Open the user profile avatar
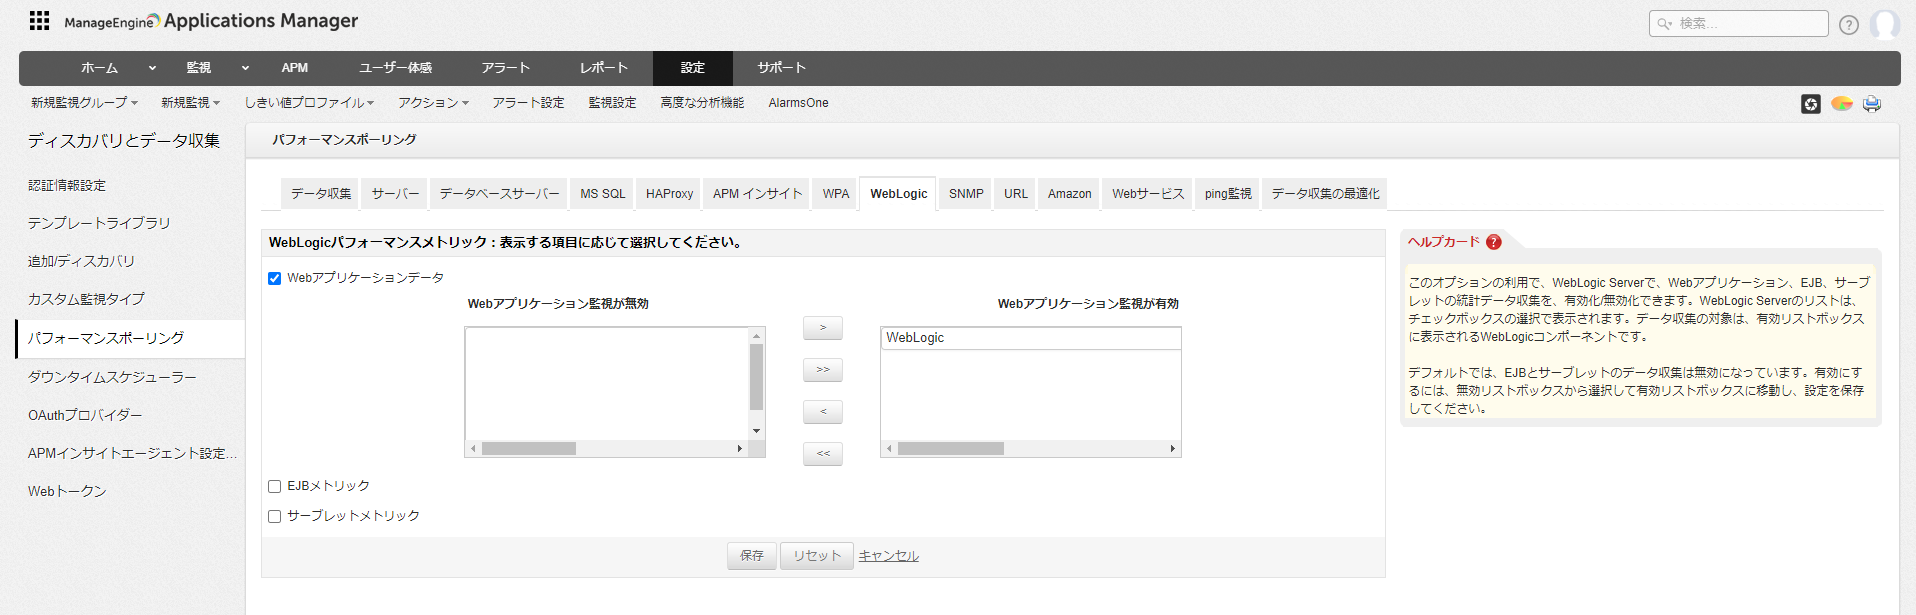 click(1884, 24)
